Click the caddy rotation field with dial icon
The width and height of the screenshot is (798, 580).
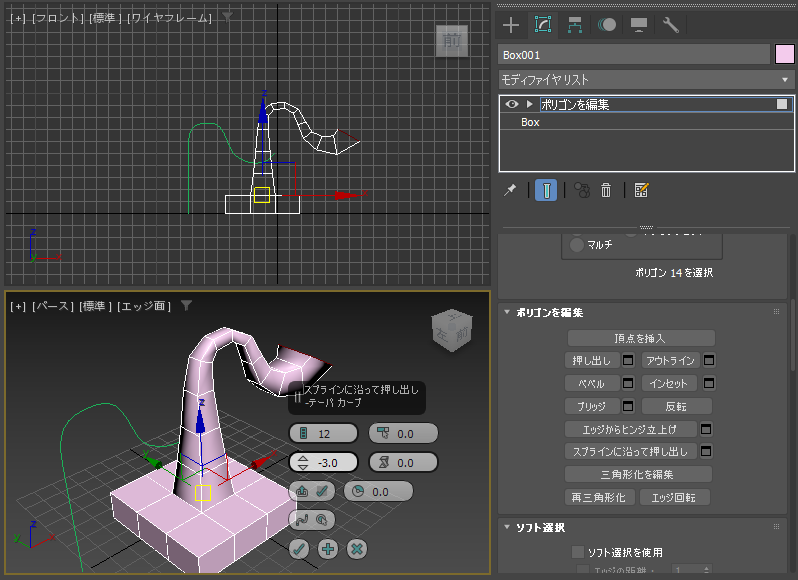[x=379, y=491]
